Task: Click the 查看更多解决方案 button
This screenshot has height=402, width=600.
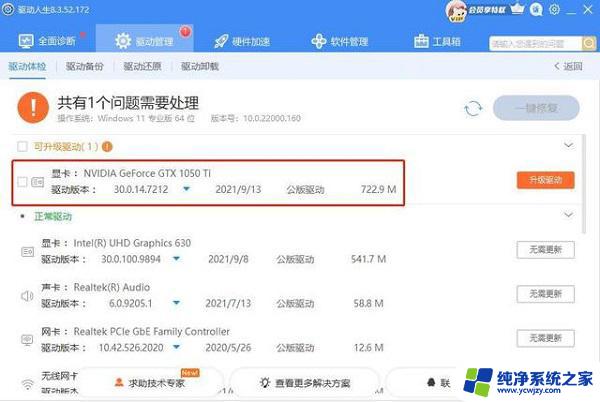Action: 305,382
